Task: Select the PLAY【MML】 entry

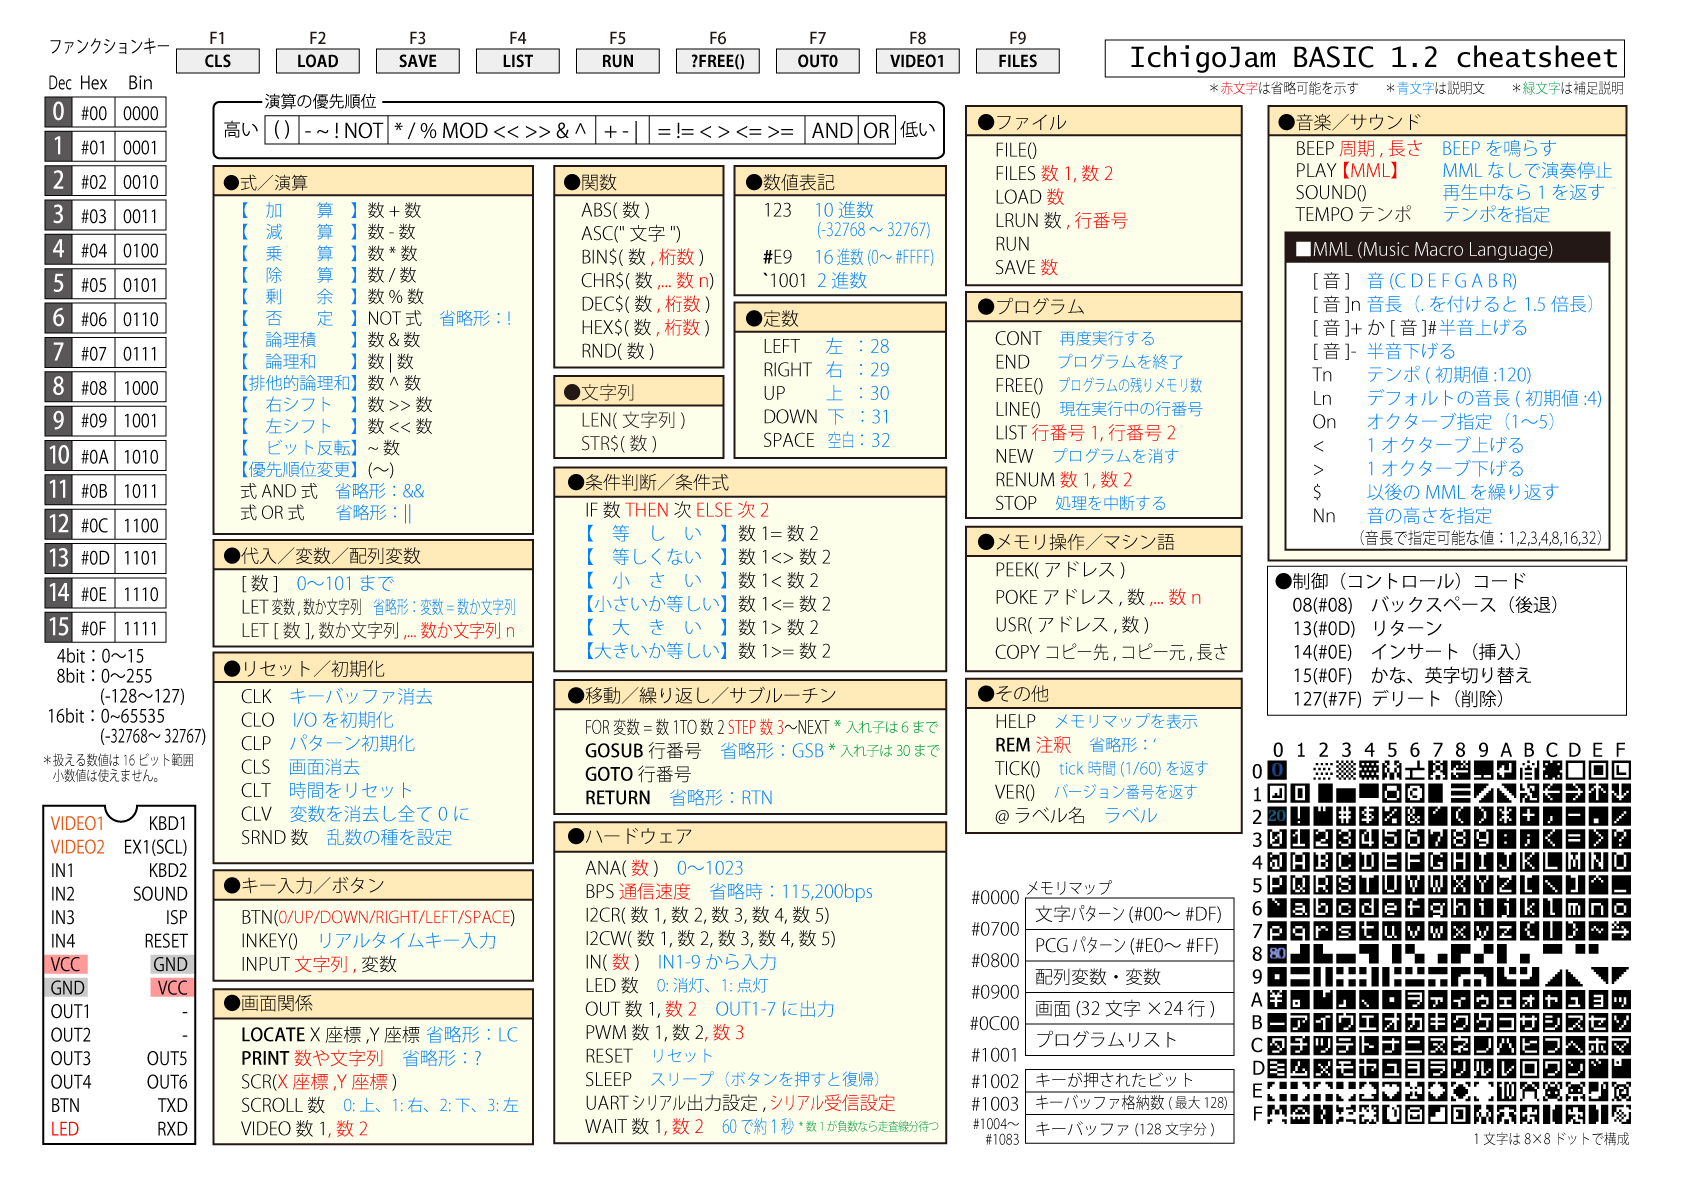Action: (x=1347, y=171)
